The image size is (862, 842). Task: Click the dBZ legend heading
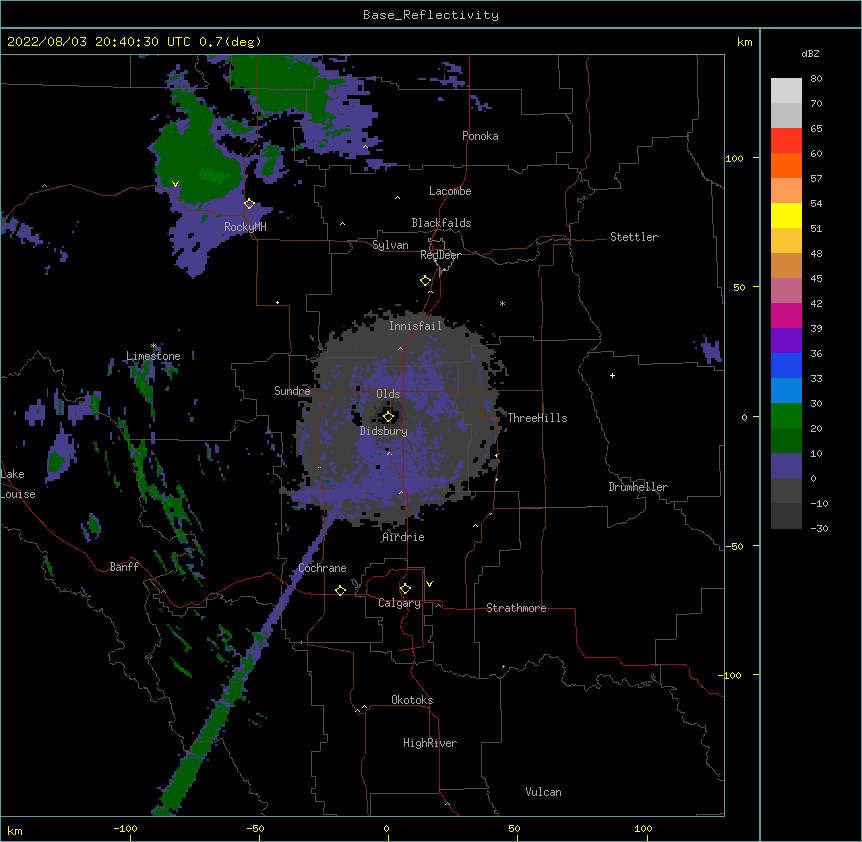pos(810,53)
